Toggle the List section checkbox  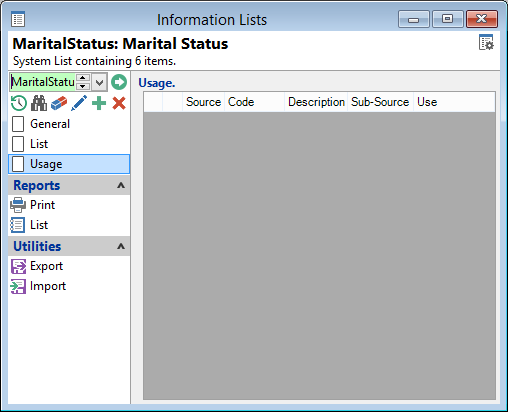tap(18, 144)
